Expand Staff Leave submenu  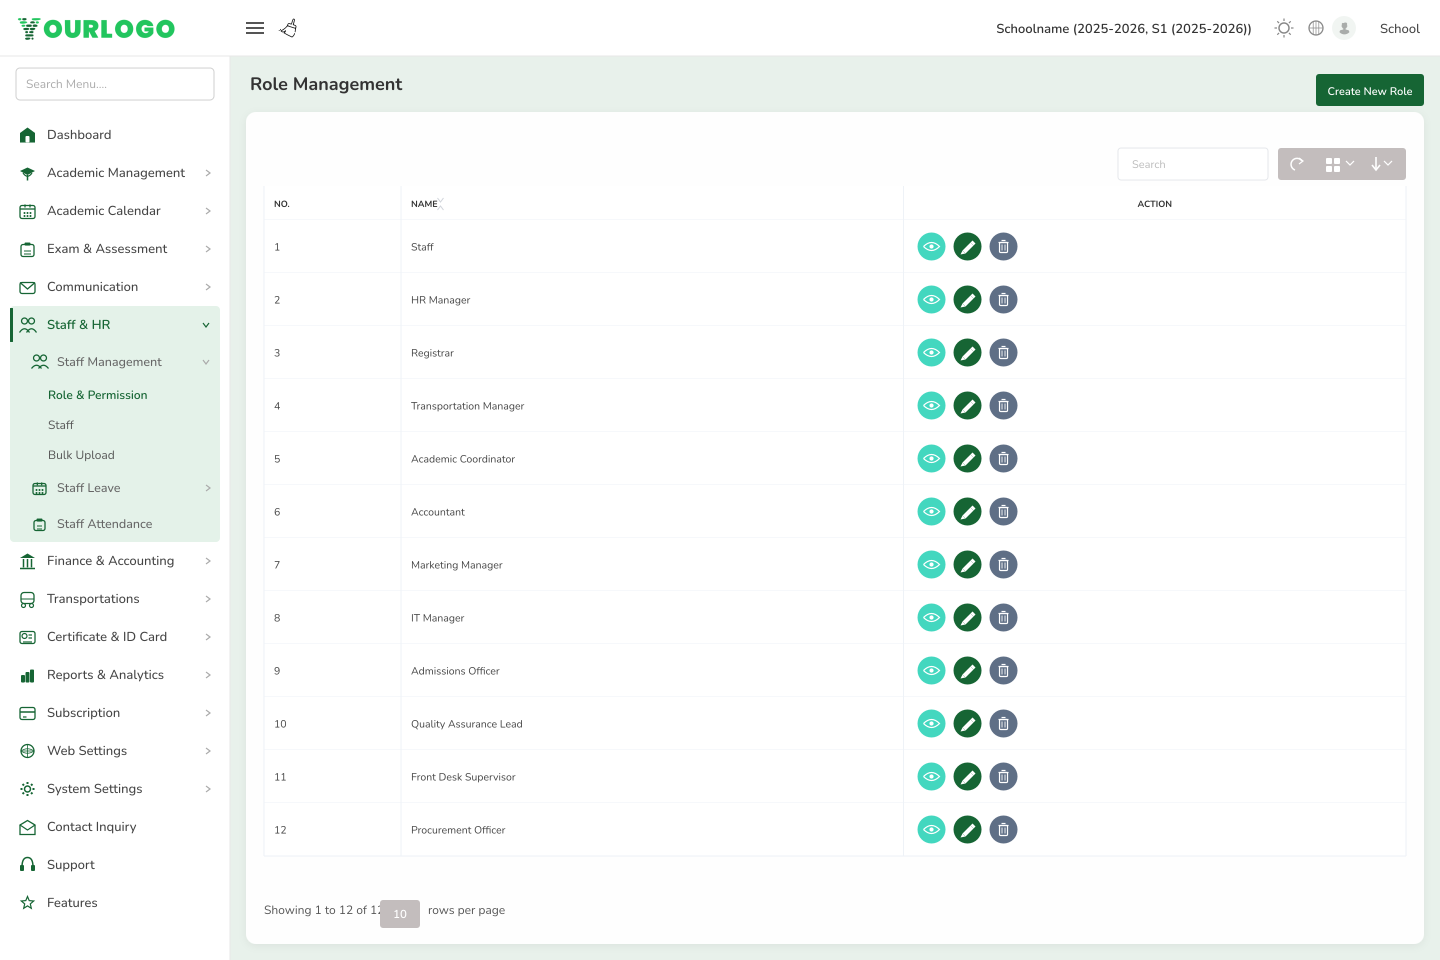[120, 488]
